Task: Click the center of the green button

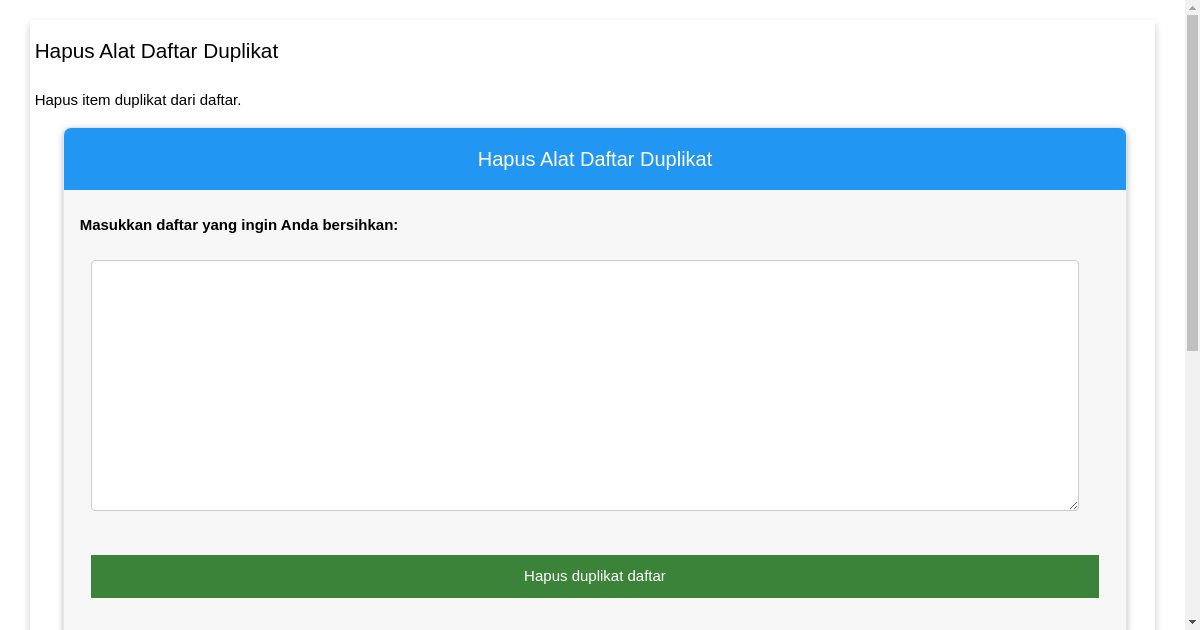Action: (x=595, y=576)
